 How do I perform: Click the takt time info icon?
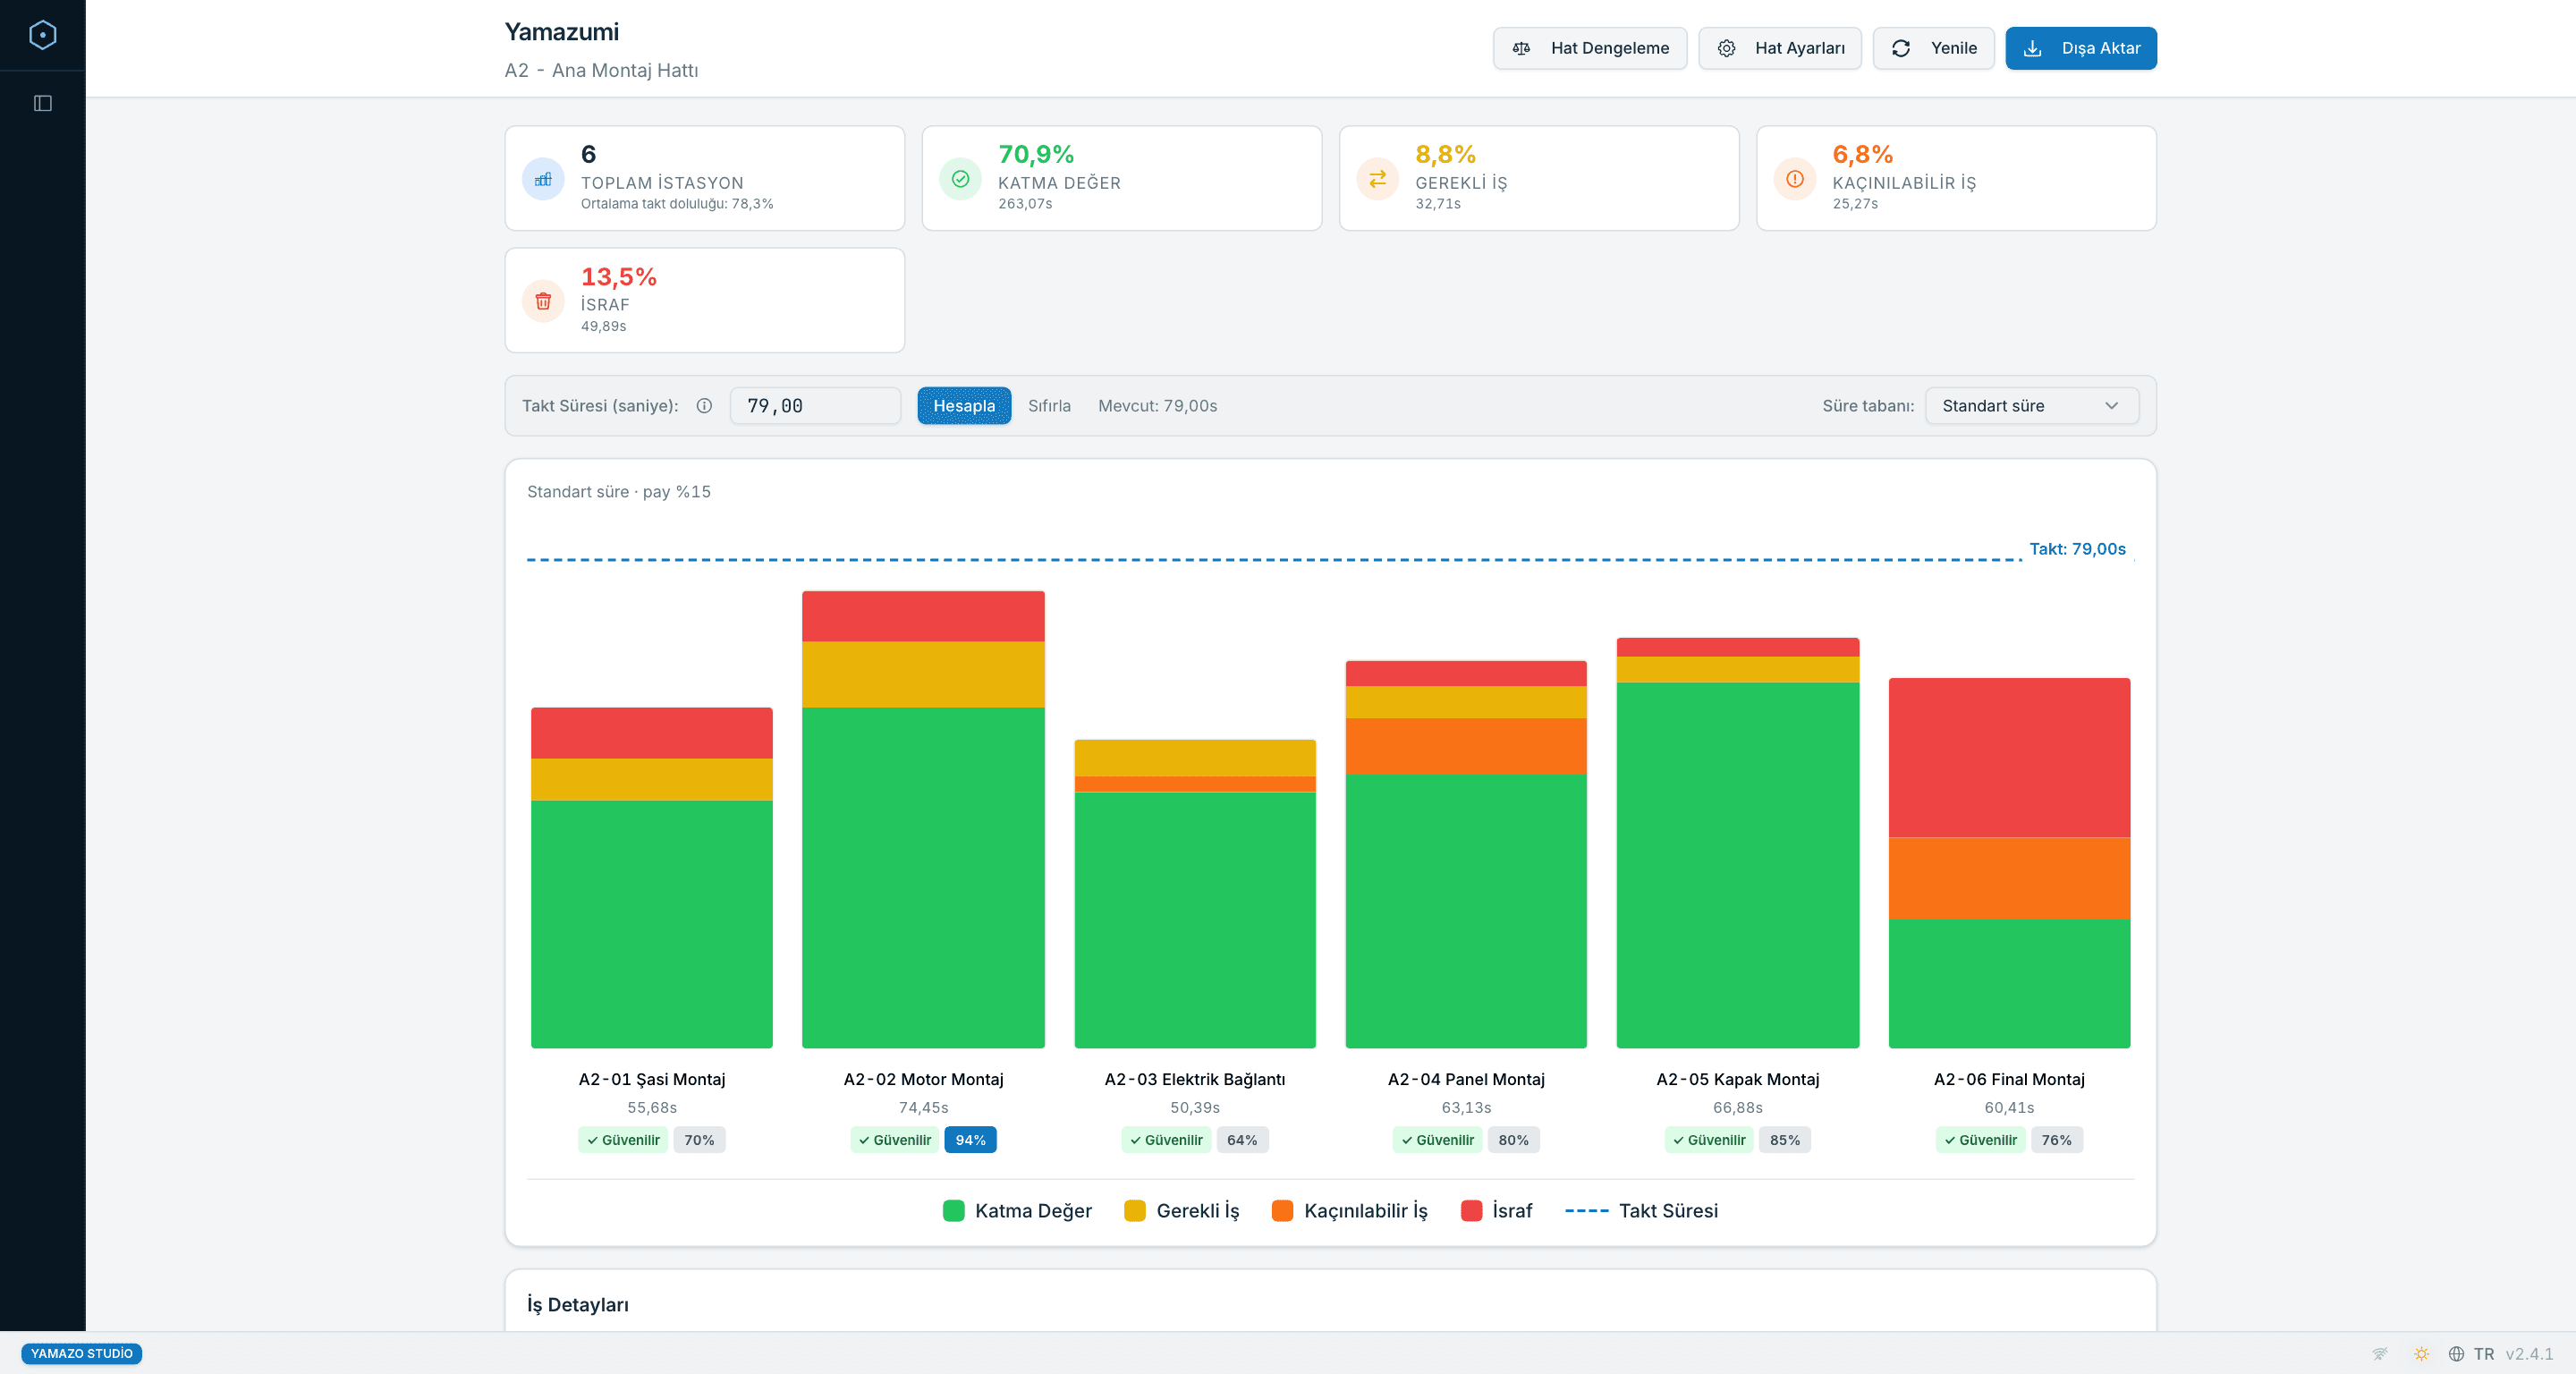coord(704,406)
